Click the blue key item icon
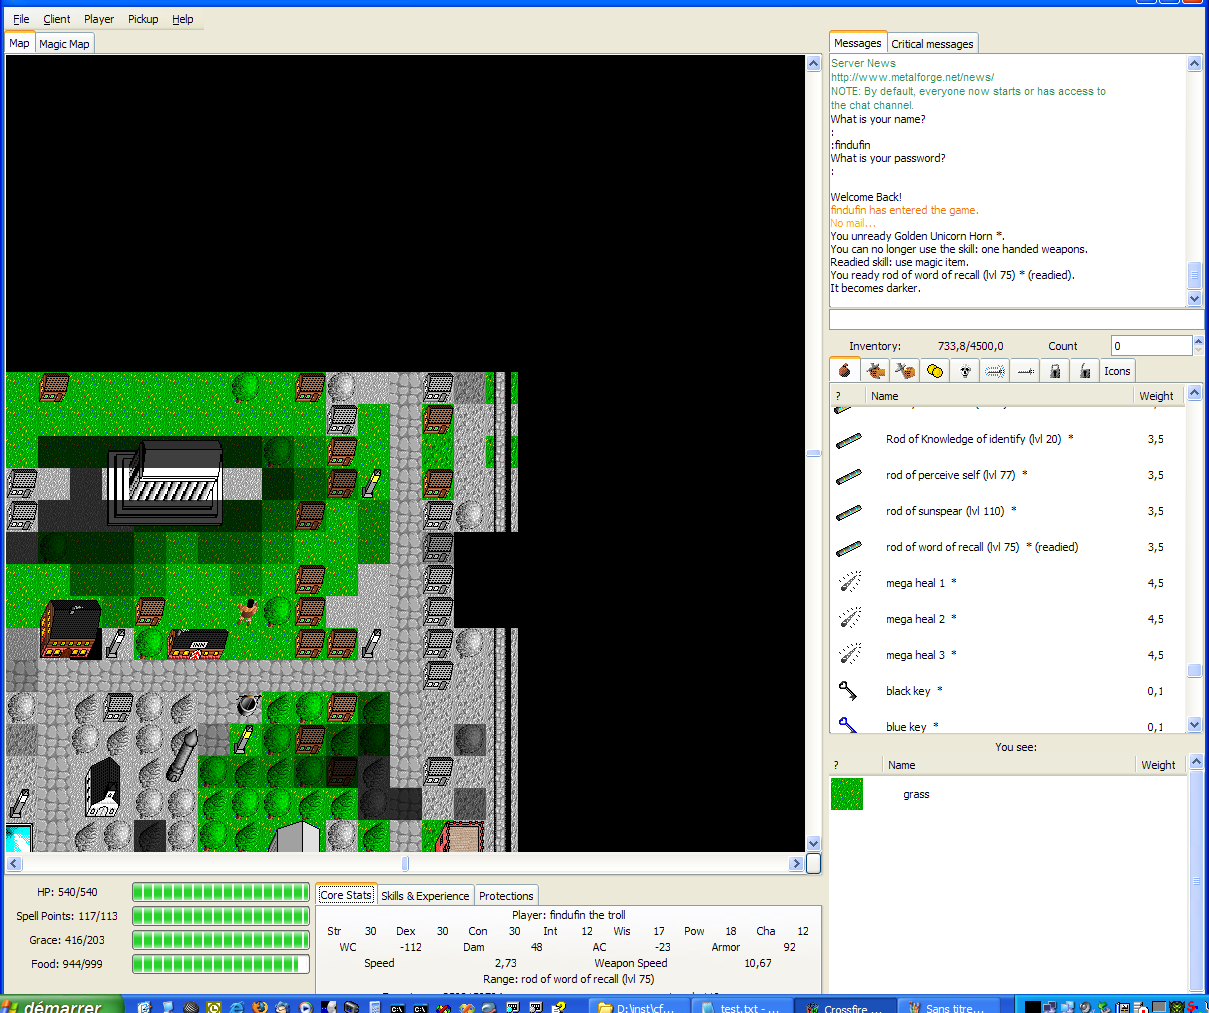Image resolution: width=1209 pixels, height=1013 pixels. pyautogui.click(x=849, y=725)
